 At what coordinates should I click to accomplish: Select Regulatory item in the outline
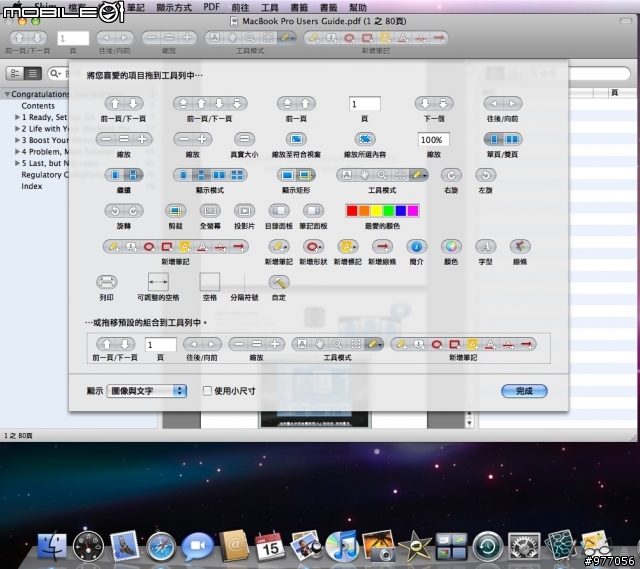click(44, 175)
